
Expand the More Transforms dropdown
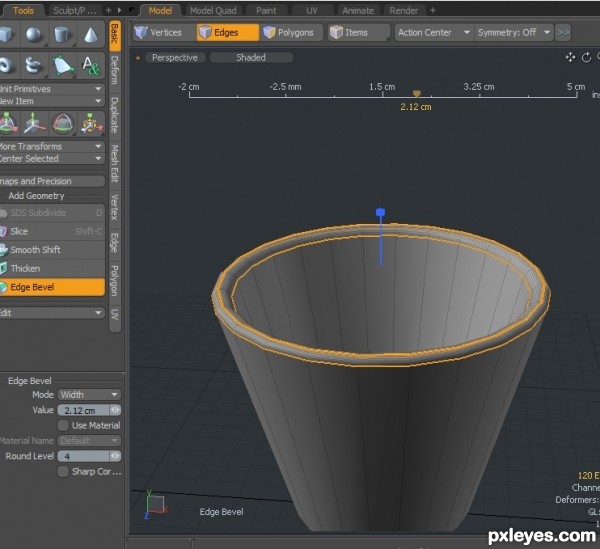pos(52,147)
